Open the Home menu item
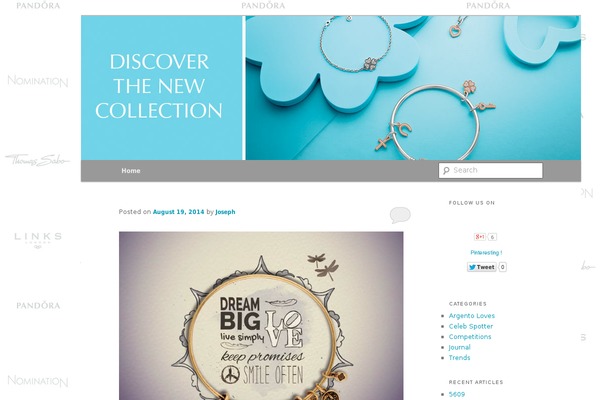 (131, 171)
